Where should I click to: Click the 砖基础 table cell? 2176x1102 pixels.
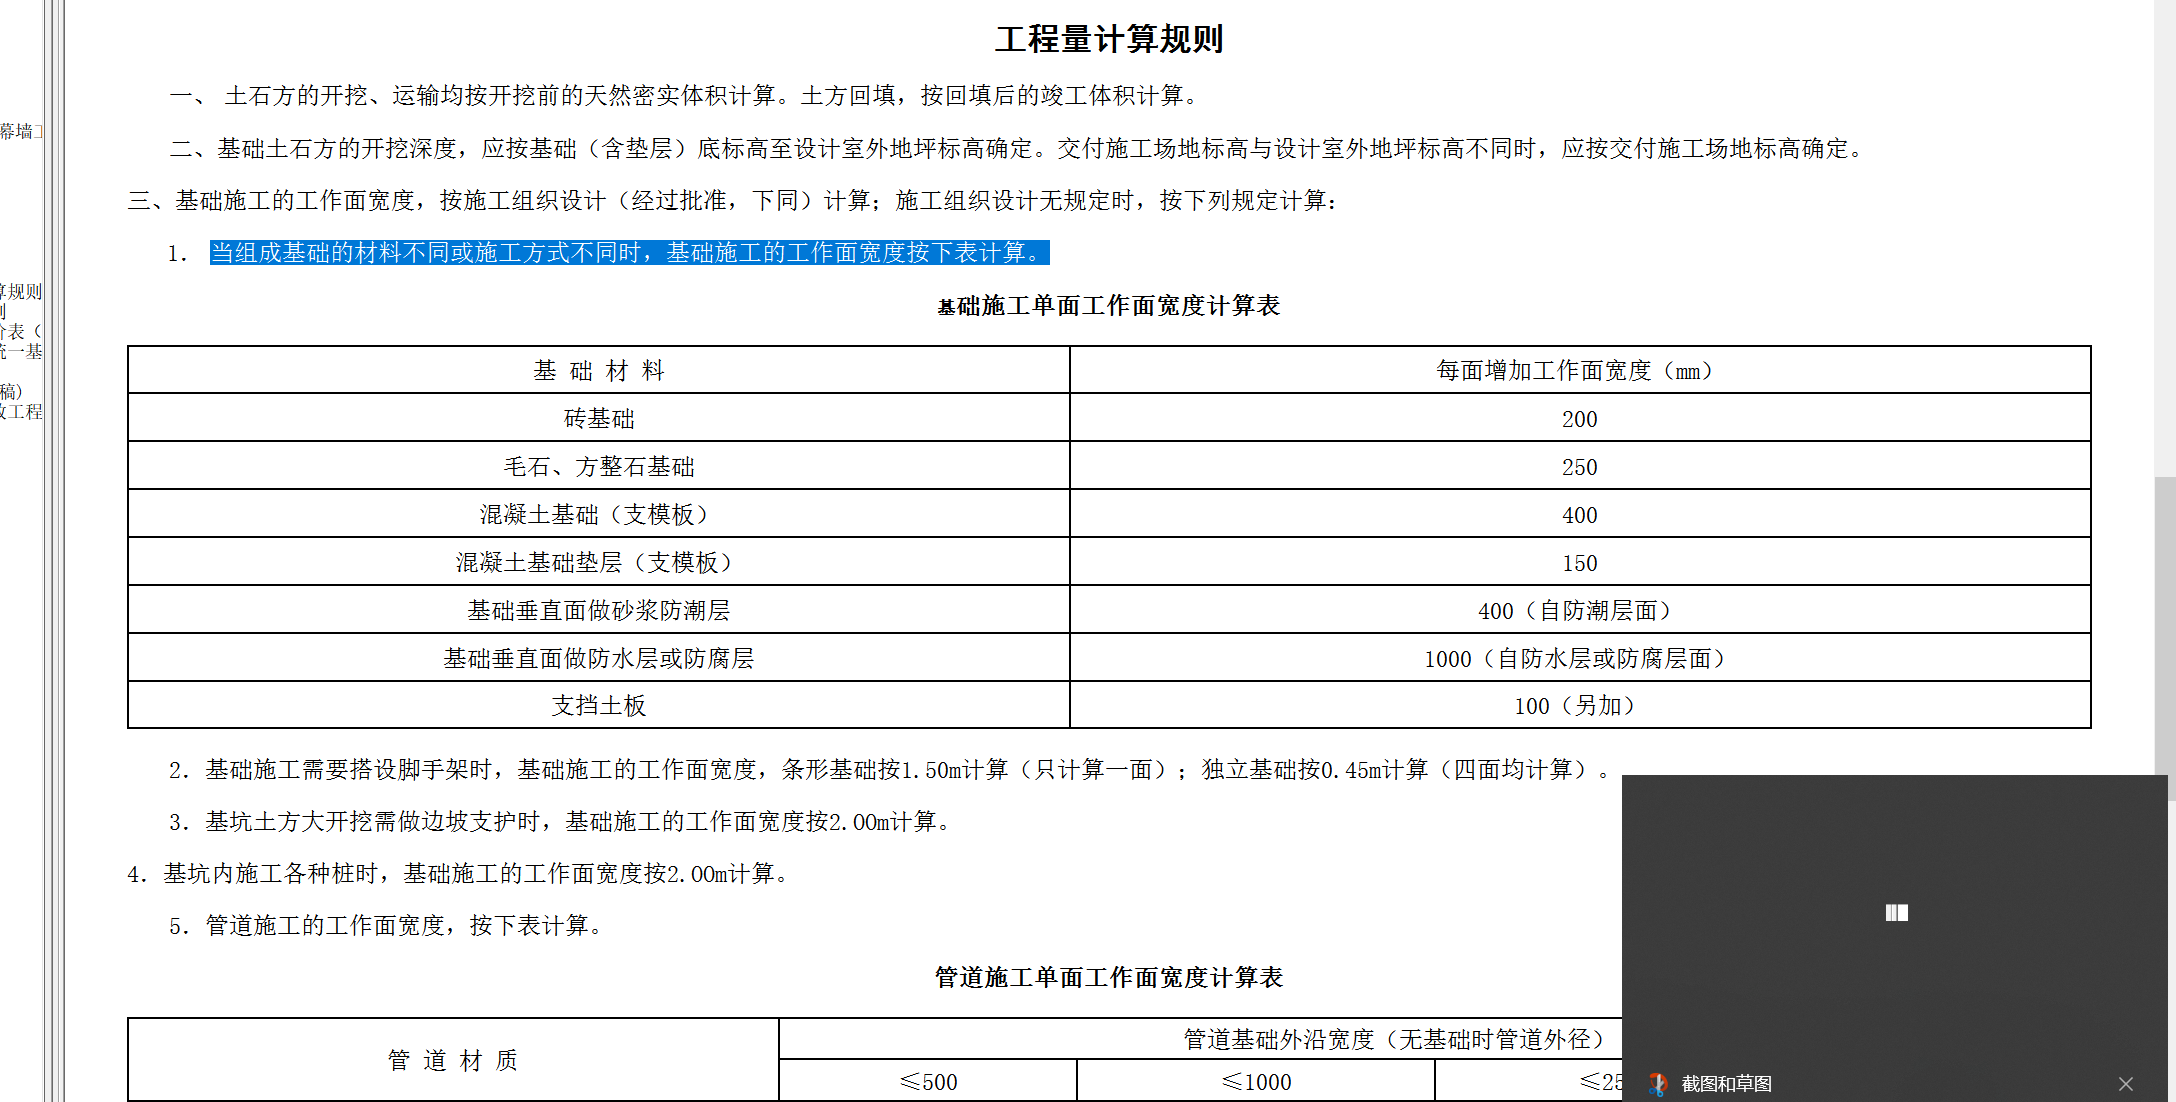599,419
